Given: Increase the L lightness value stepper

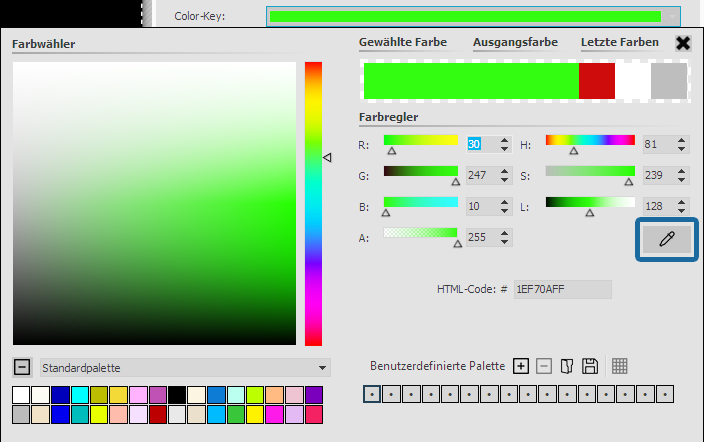Looking at the screenshot, I should point(682,203).
